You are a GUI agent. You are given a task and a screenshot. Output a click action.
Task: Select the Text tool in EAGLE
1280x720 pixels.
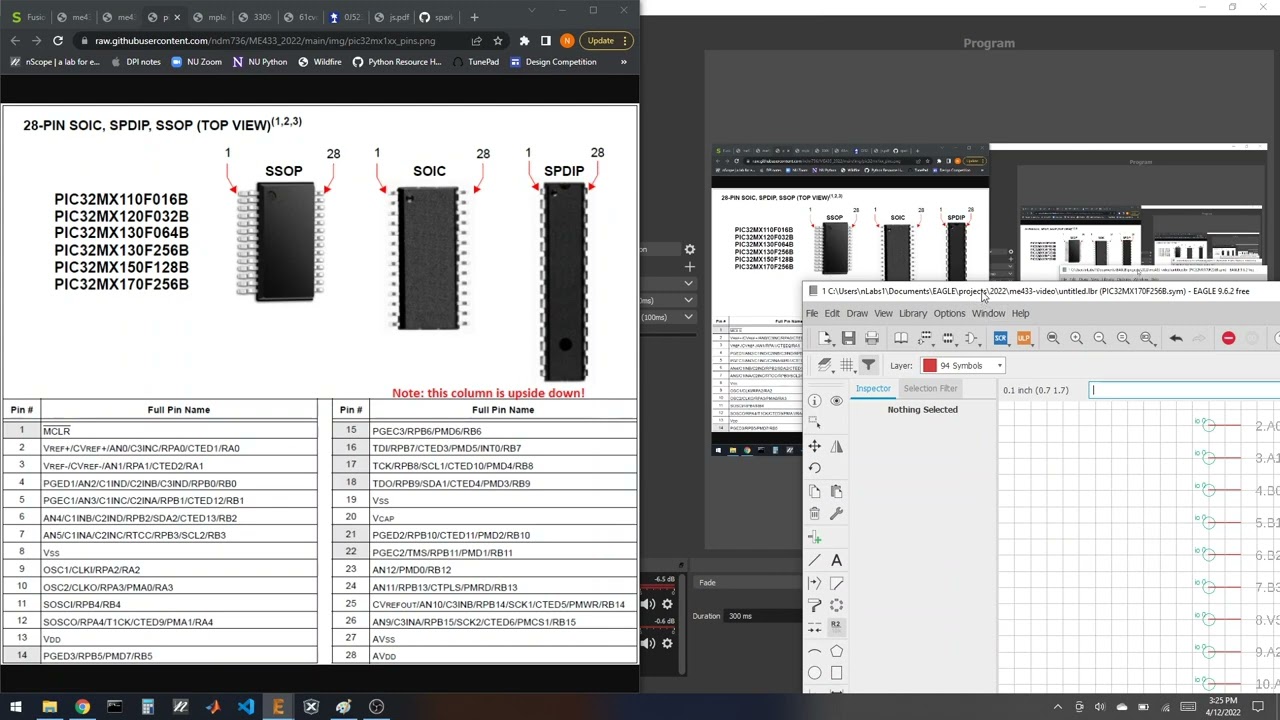tap(837, 560)
